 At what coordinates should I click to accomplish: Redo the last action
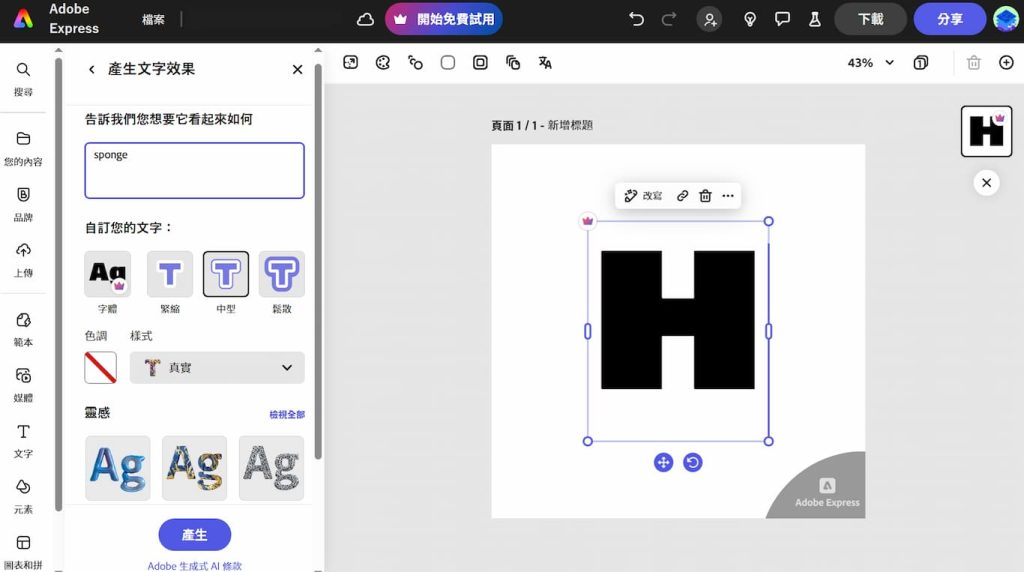click(669, 20)
